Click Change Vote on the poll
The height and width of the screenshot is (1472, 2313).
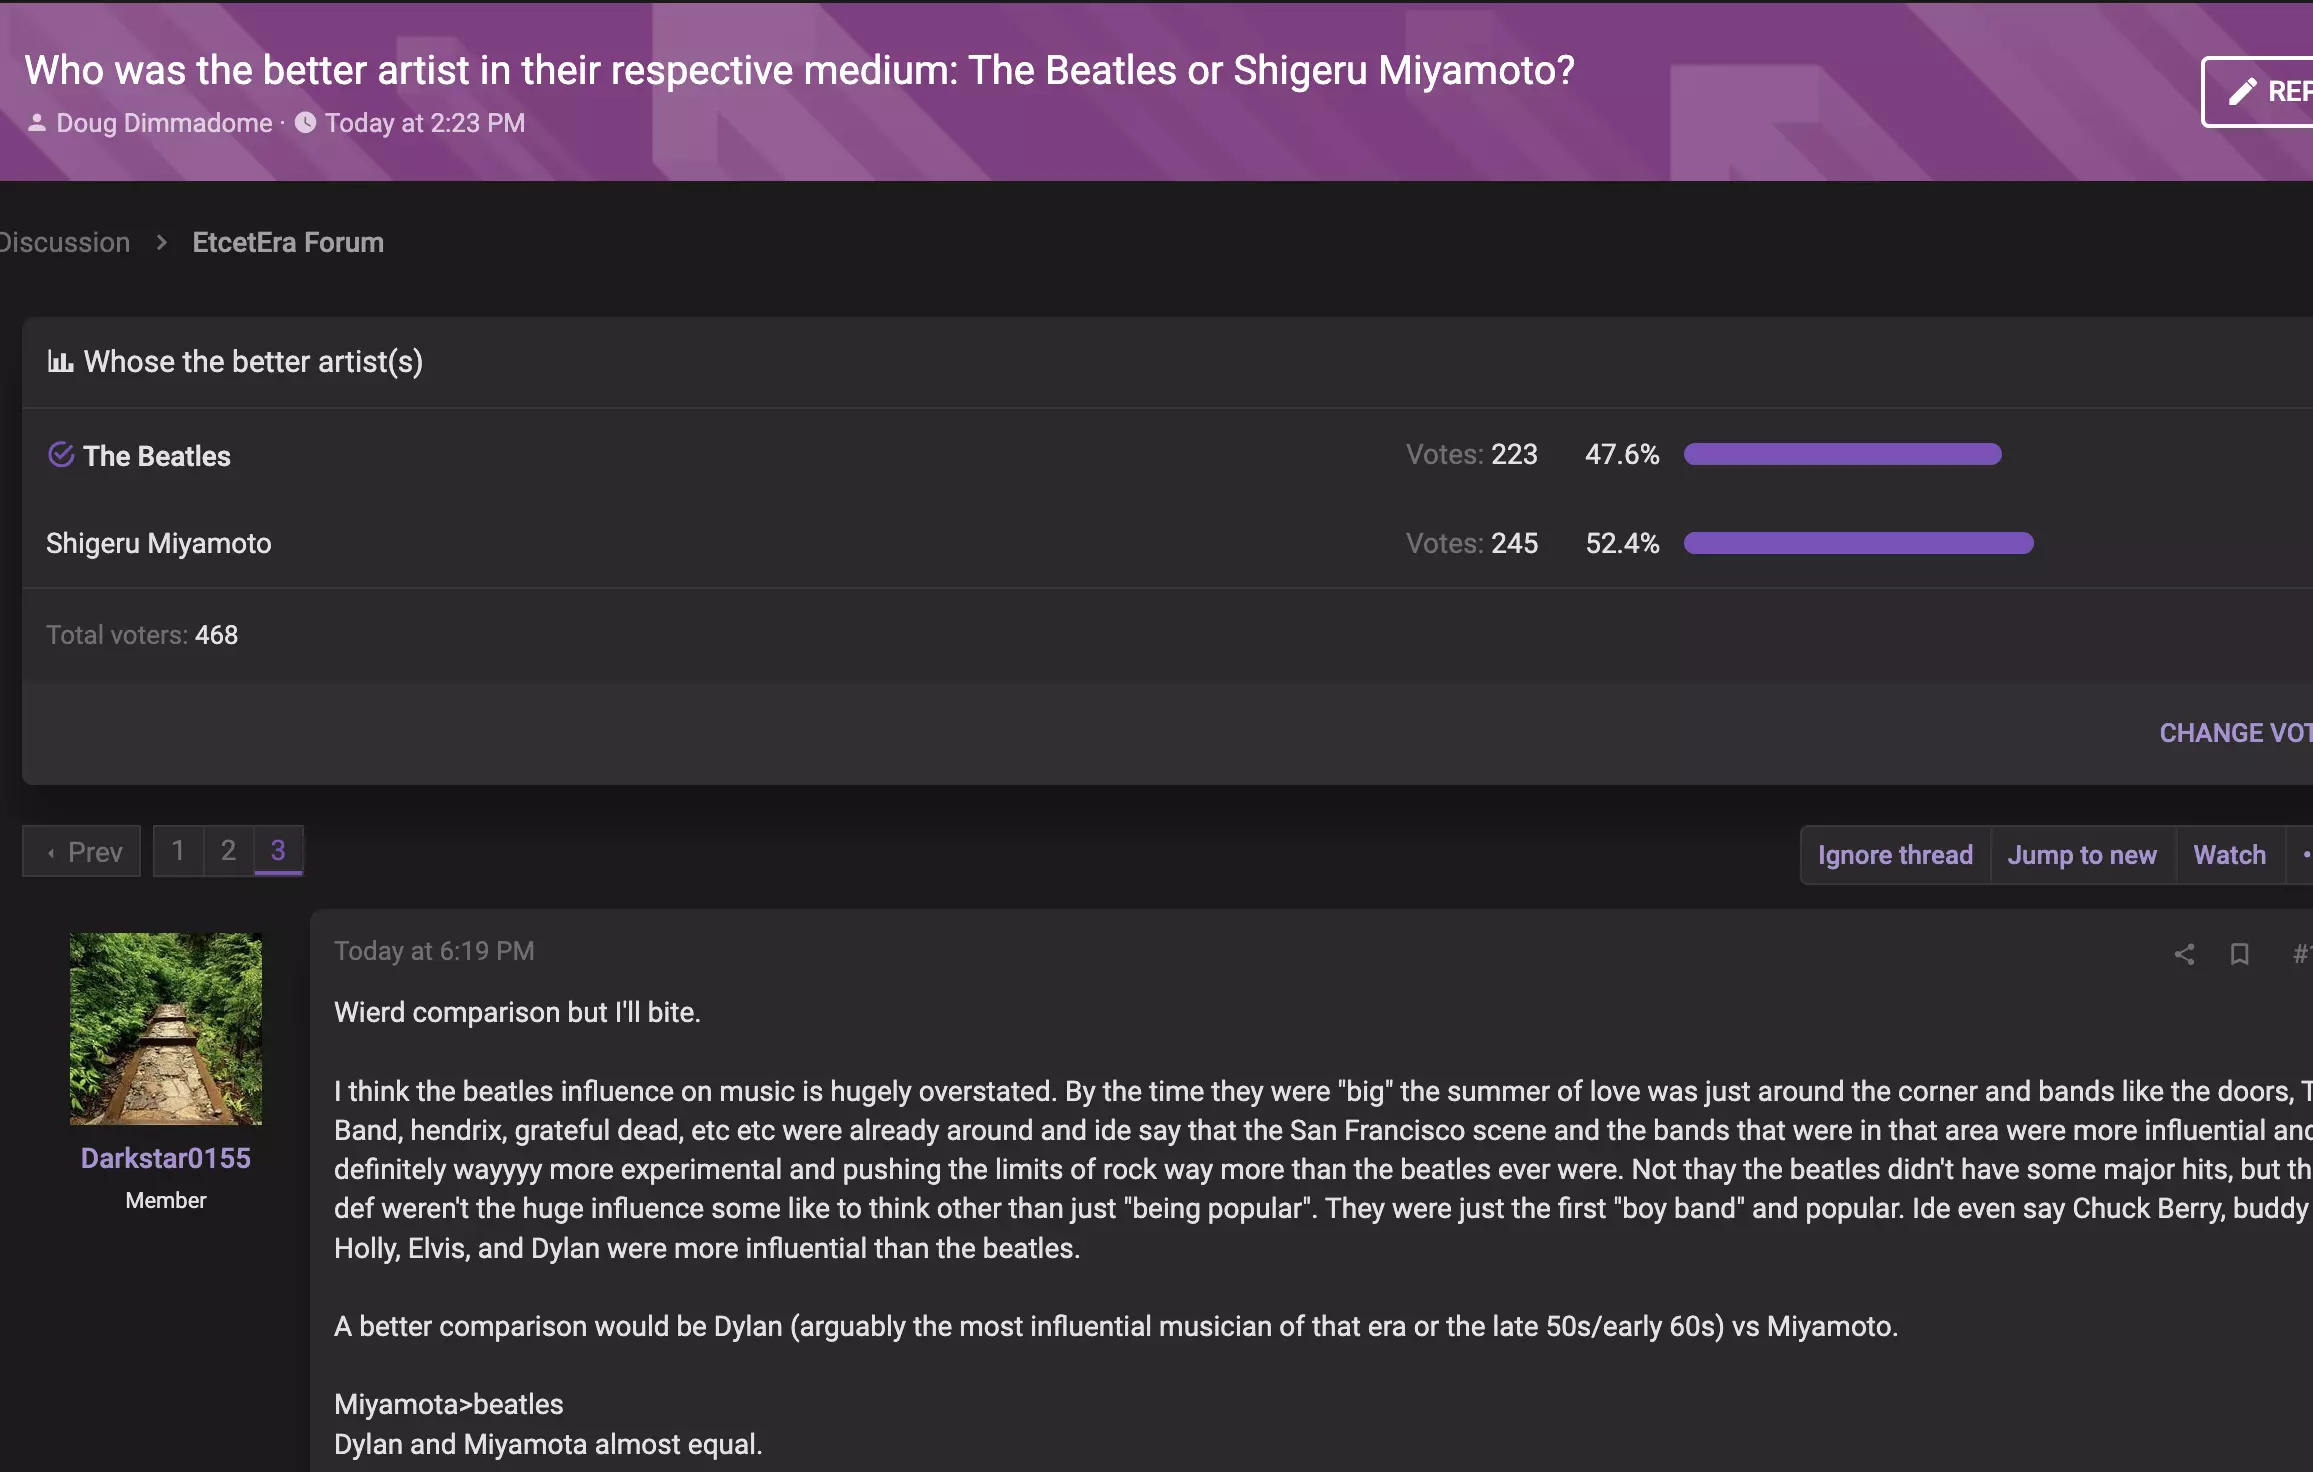click(x=2236, y=733)
